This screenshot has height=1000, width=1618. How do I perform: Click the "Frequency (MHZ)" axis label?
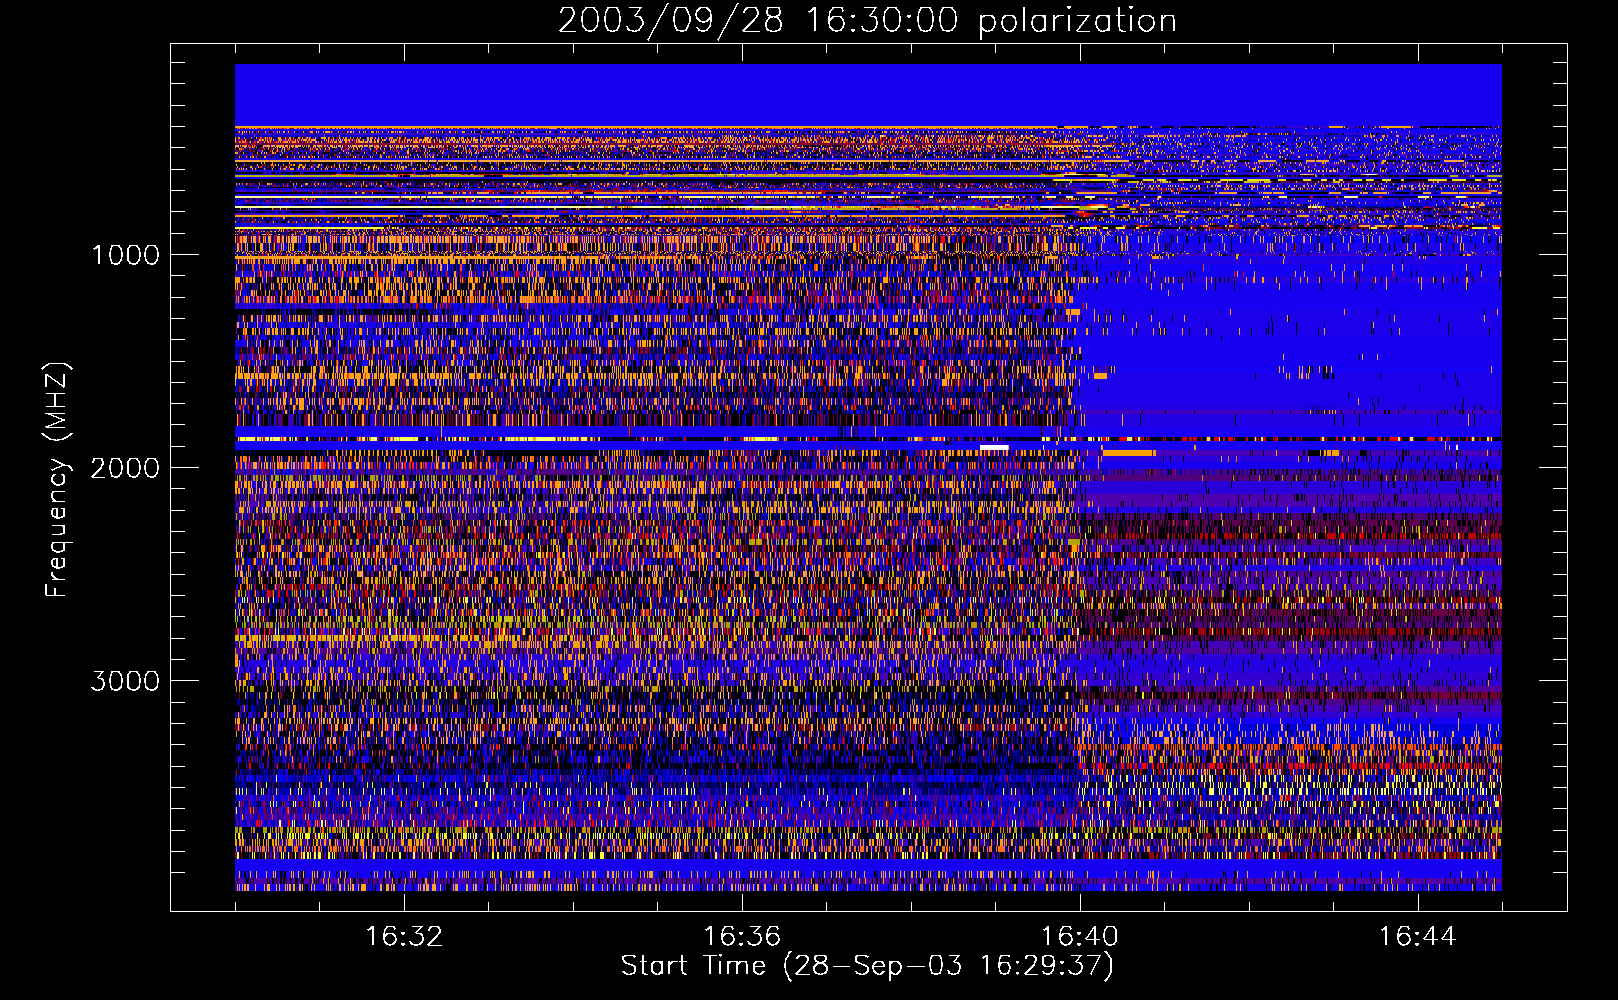pos(57,480)
